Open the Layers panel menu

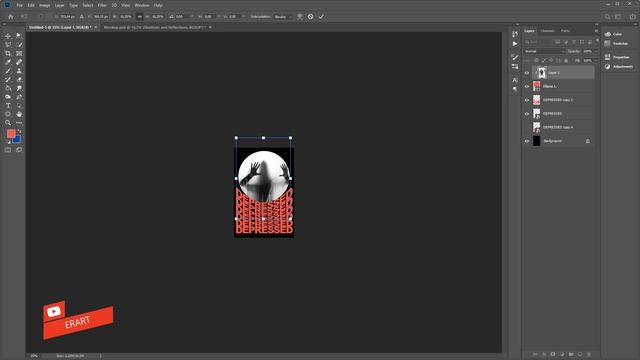596,31
